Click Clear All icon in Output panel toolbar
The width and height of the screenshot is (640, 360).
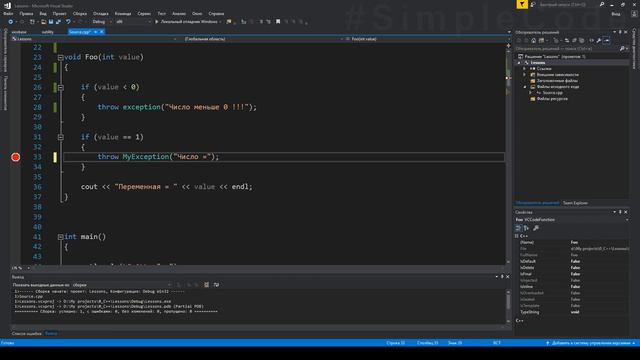(x=207, y=285)
